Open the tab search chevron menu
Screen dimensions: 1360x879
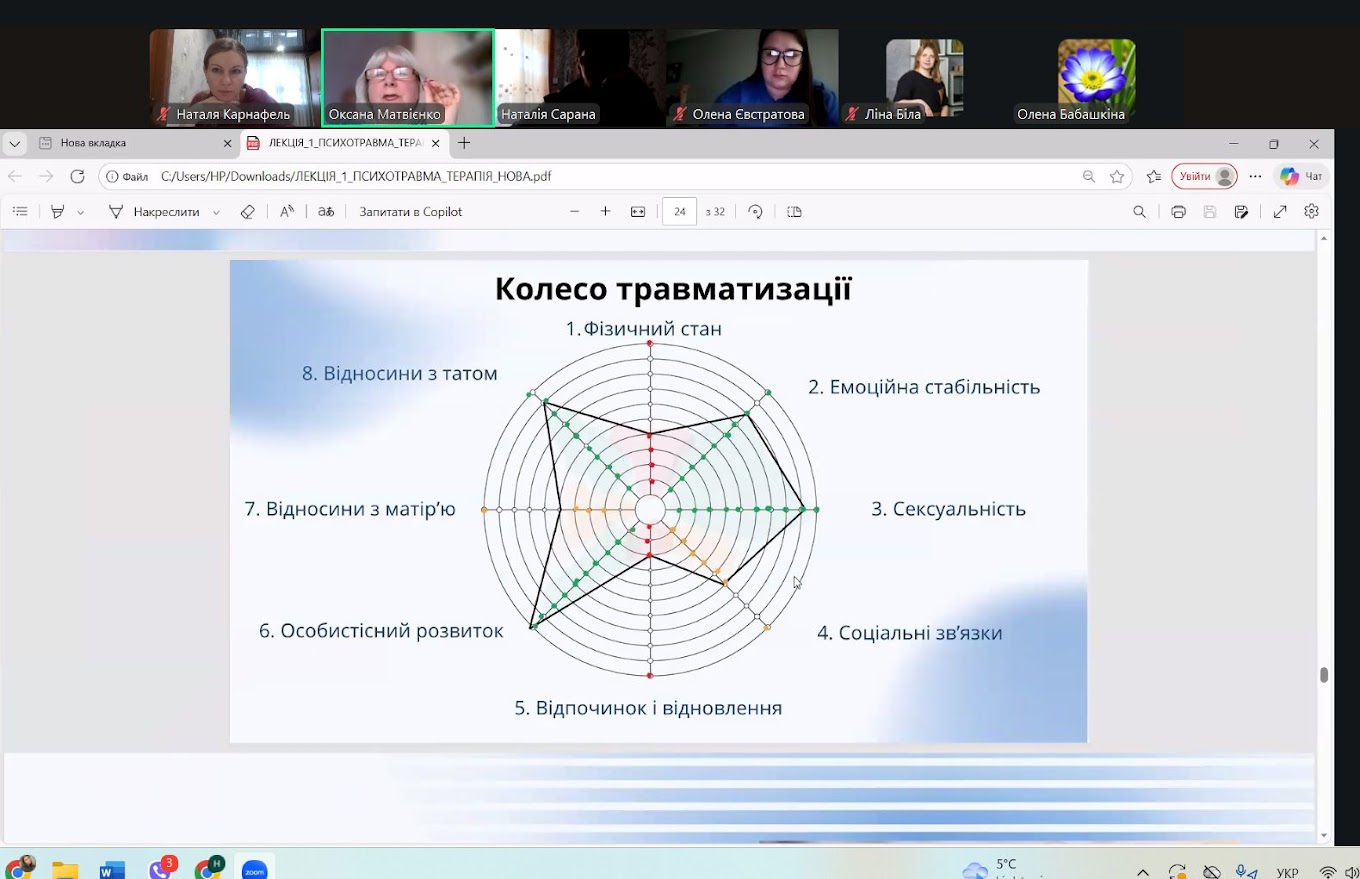coord(14,144)
